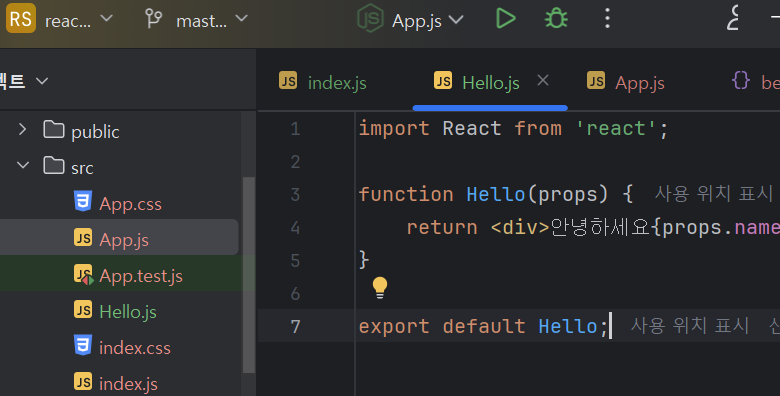Viewport: 780px width, 396px height.
Task: Collapse the src folder
Action: coord(23,165)
